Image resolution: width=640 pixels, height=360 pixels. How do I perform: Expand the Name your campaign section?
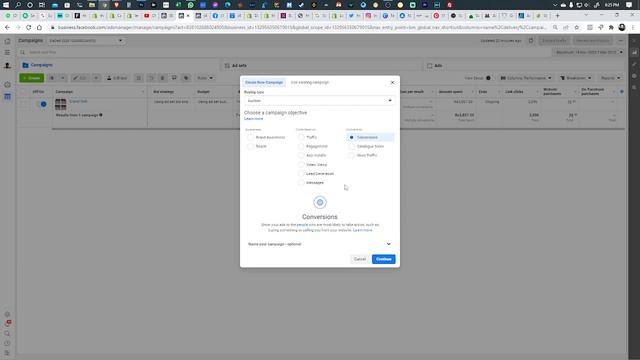point(320,244)
